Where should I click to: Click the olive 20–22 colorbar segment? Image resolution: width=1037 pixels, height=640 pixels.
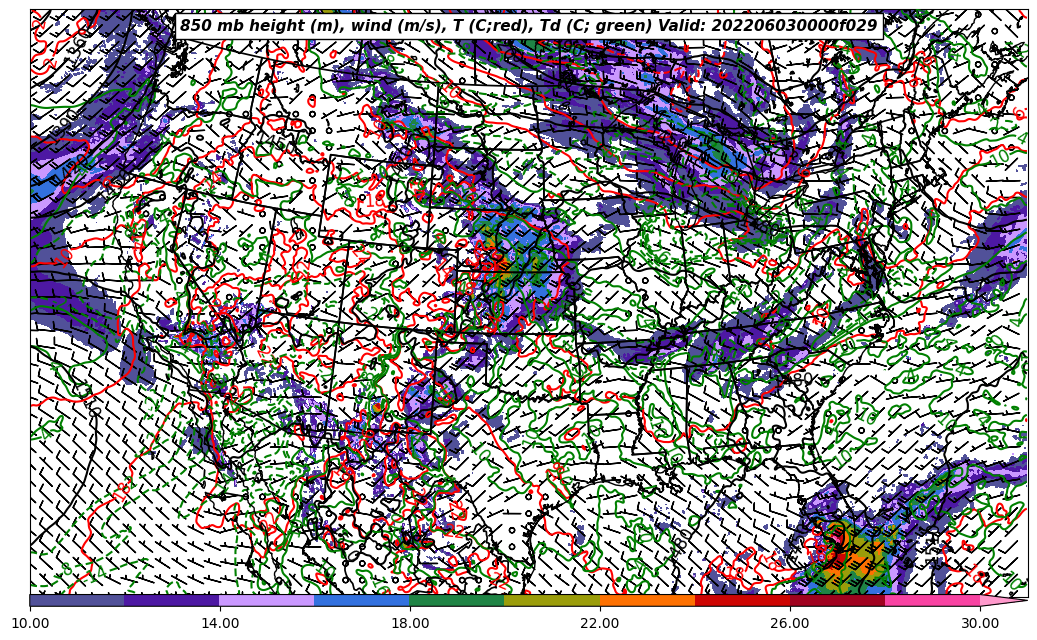[x=552, y=600]
